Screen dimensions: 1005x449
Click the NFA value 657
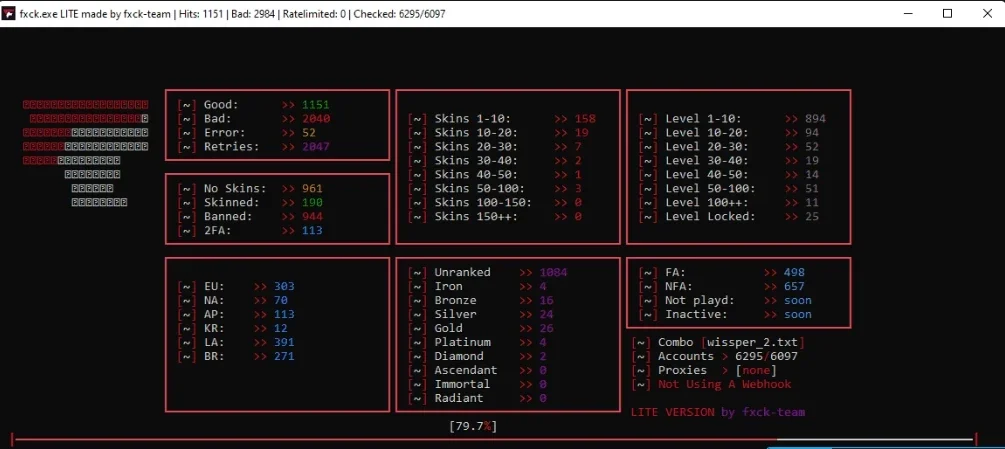794,286
